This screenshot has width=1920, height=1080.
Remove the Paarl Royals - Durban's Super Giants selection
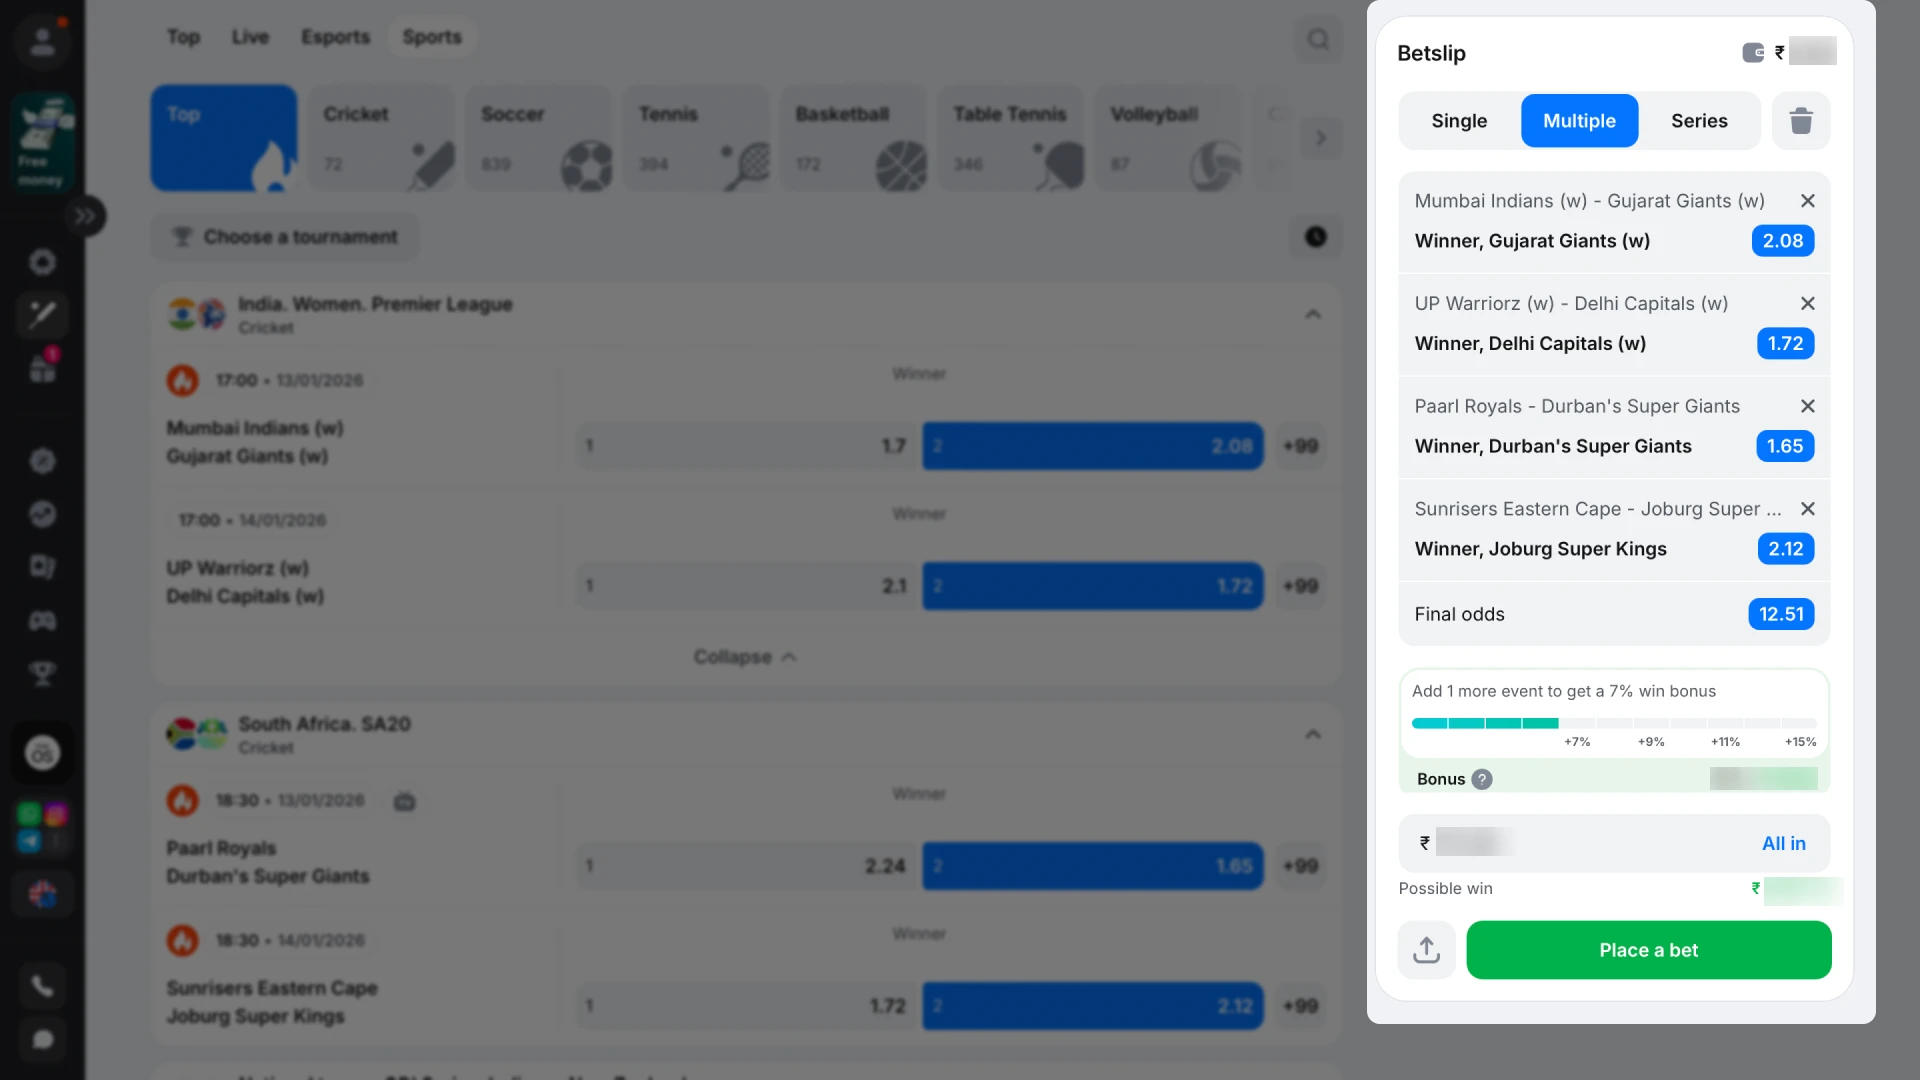pos(1807,406)
